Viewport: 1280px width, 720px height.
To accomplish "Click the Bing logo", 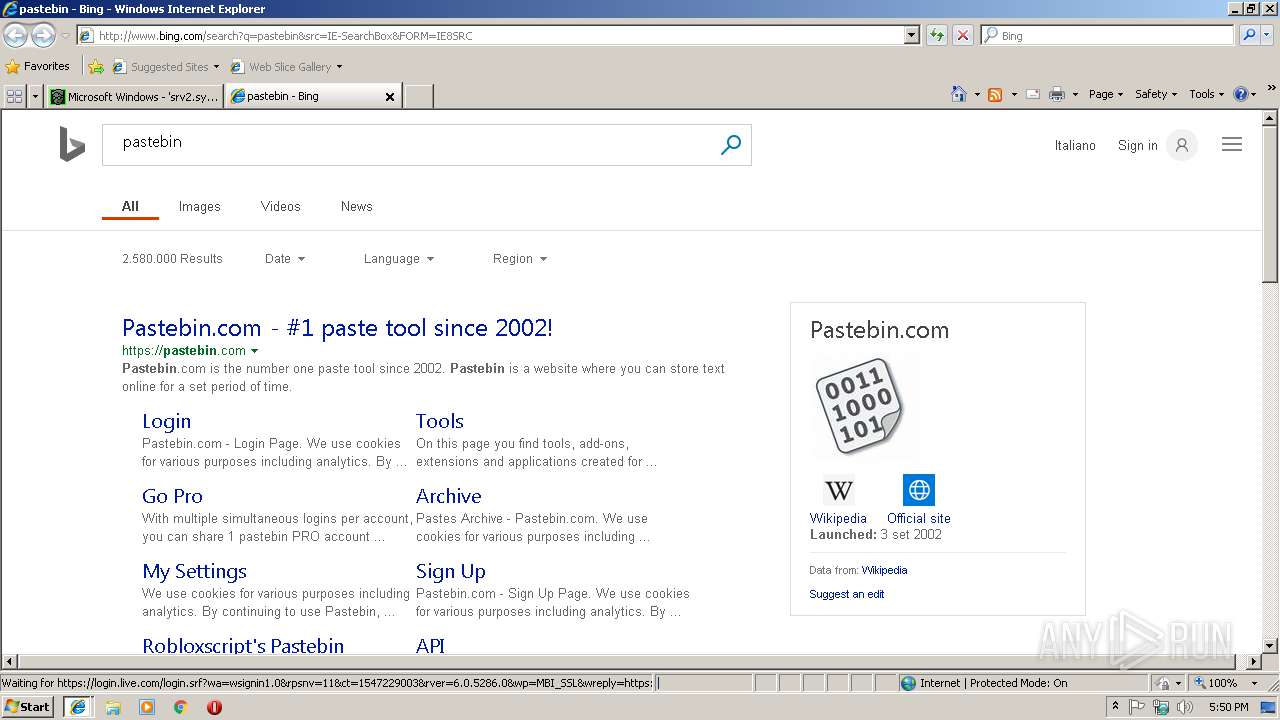I will 71,144.
